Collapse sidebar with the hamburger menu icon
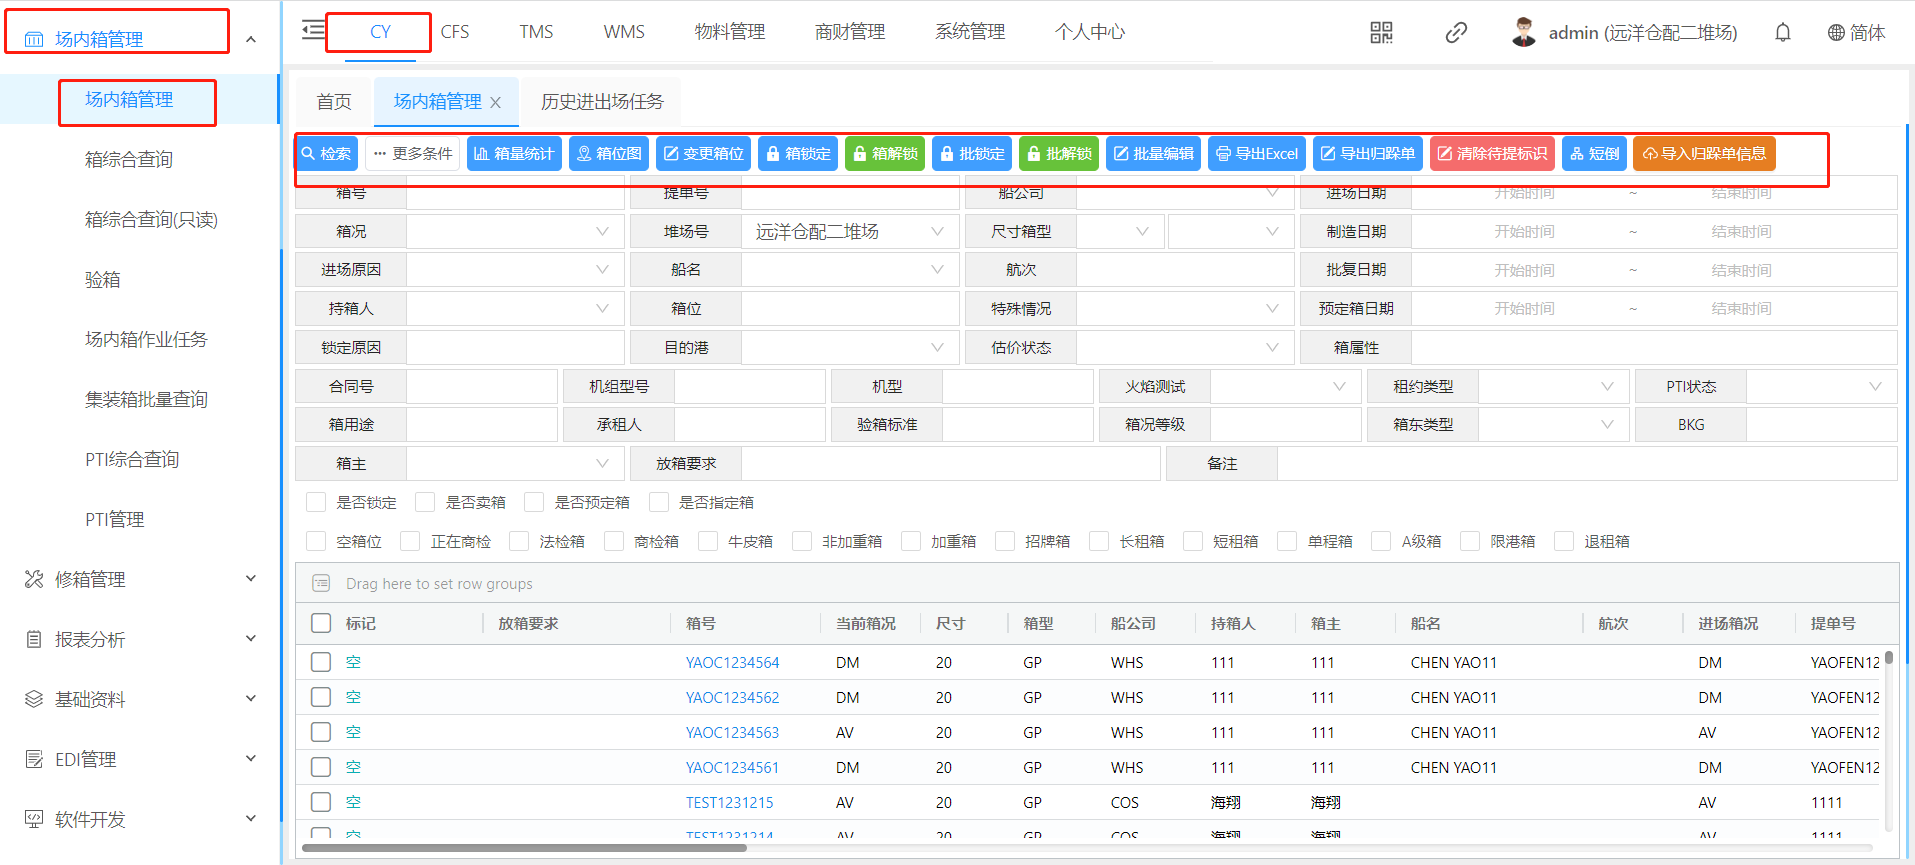Image resolution: width=1915 pixels, height=865 pixels. click(x=313, y=30)
